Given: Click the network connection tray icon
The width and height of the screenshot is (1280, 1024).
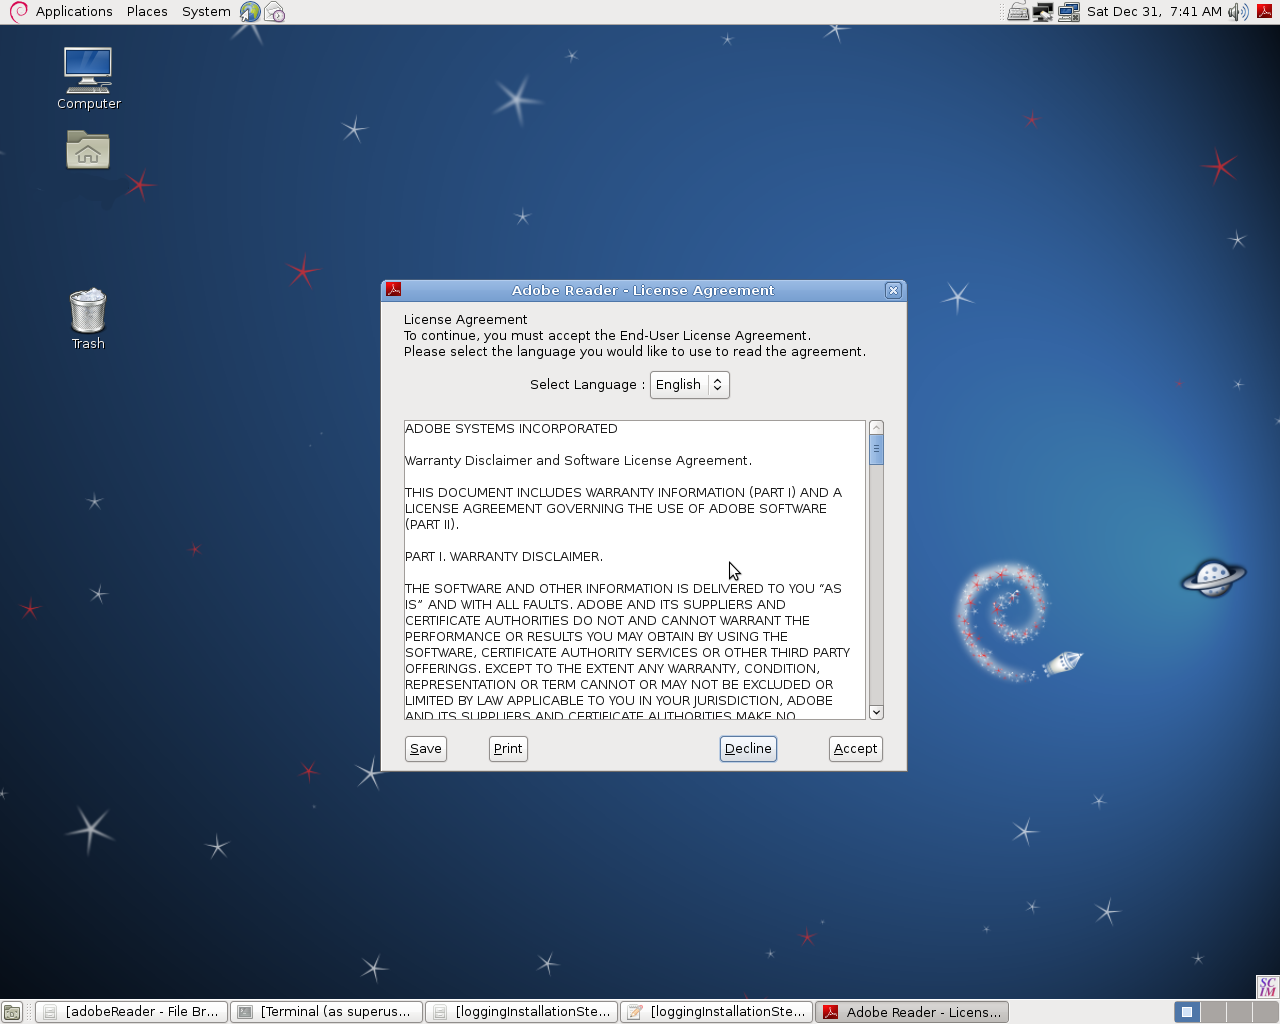Looking at the screenshot, I should [x=1043, y=12].
